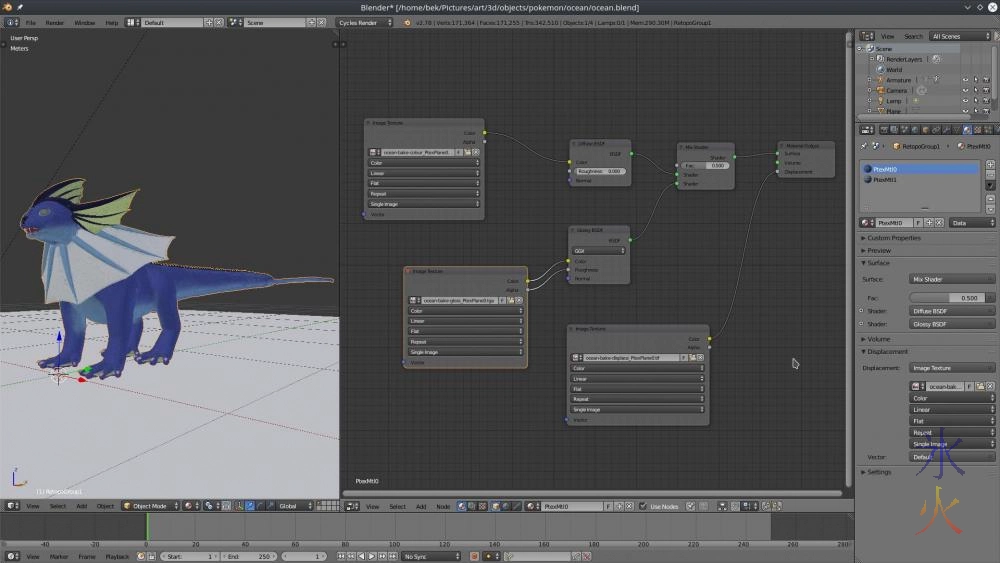Expand the Armature tree item in outliner
1000x563 pixels.
tap(871, 80)
